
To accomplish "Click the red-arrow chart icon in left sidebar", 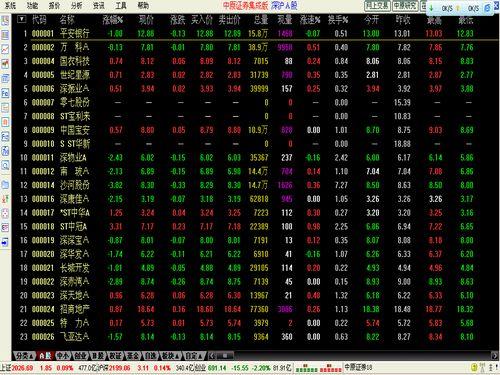I will pyautogui.click(x=5, y=64).
